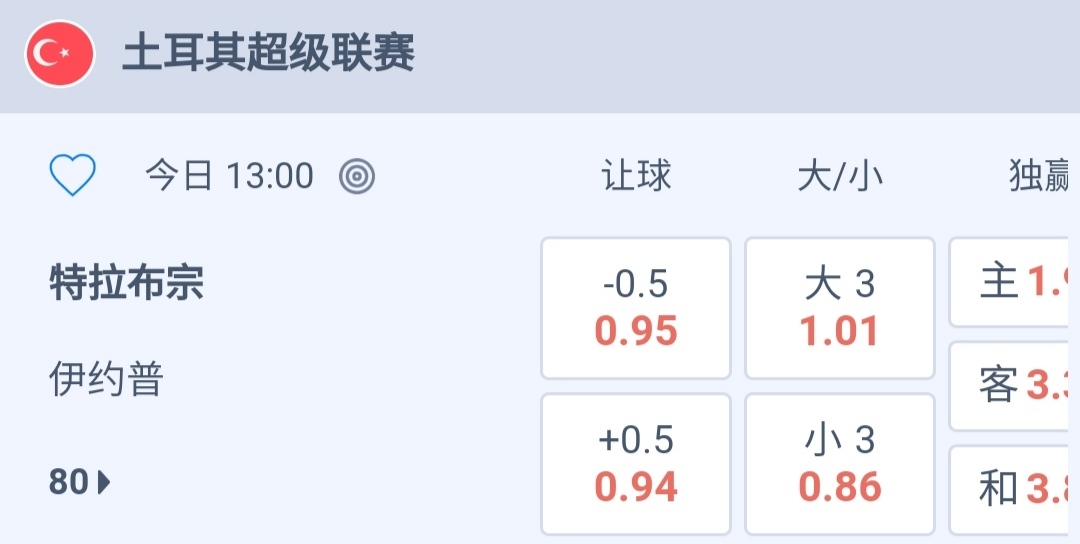Tap the triangle arrow next to 80

pyautogui.click(x=104, y=483)
